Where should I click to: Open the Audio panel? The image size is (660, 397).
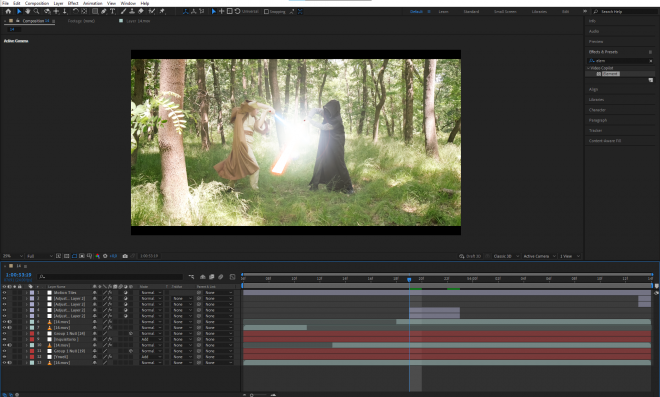point(594,31)
